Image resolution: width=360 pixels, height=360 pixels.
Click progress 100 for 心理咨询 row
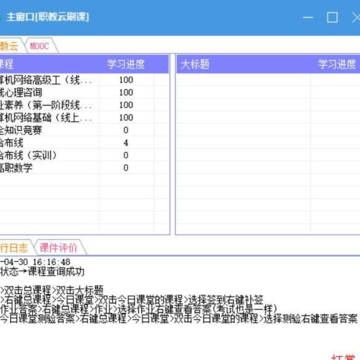[126, 92]
